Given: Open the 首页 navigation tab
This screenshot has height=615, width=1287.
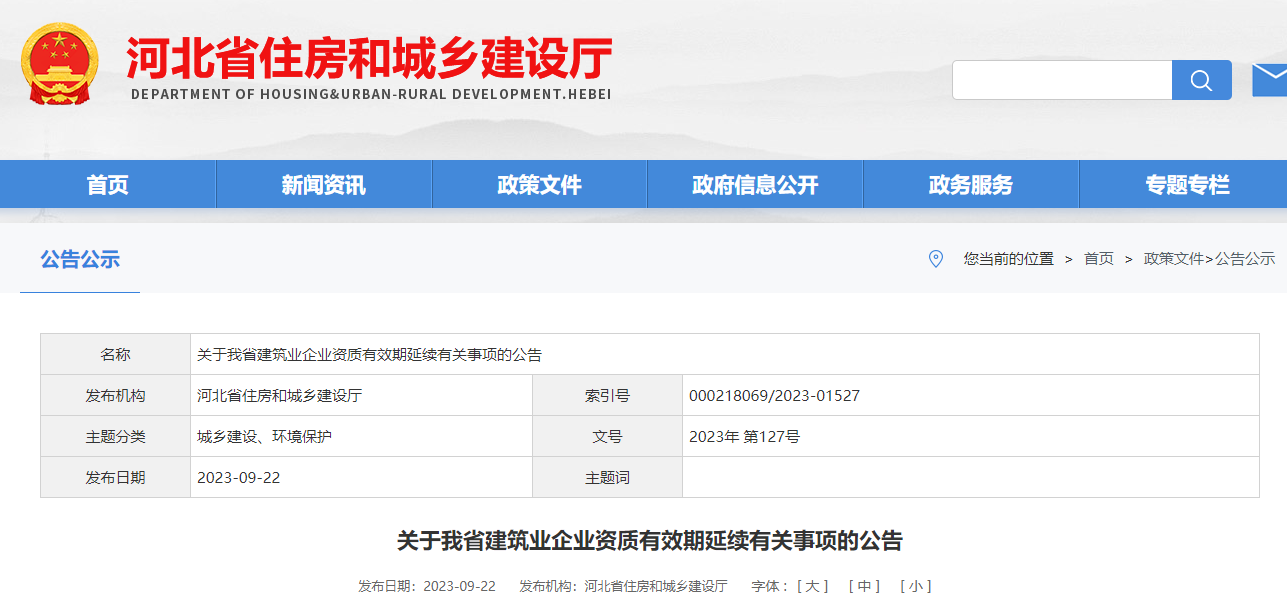Looking at the screenshot, I should pyautogui.click(x=108, y=185).
